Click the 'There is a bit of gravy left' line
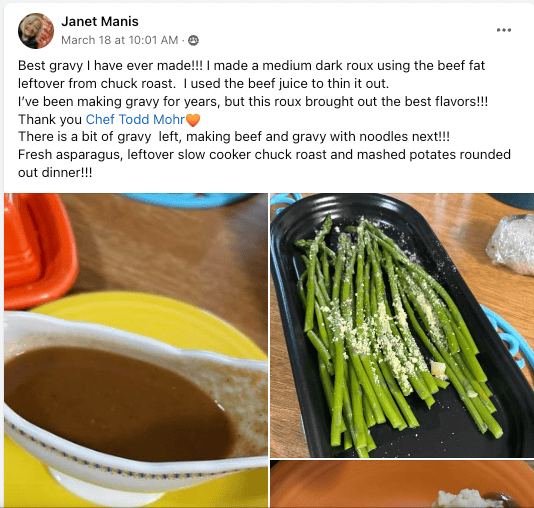The image size is (534, 508). tap(234, 137)
